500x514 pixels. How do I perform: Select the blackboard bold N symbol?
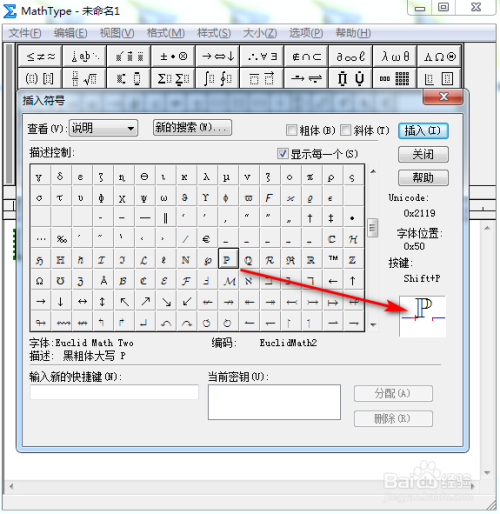coord(186,260)
